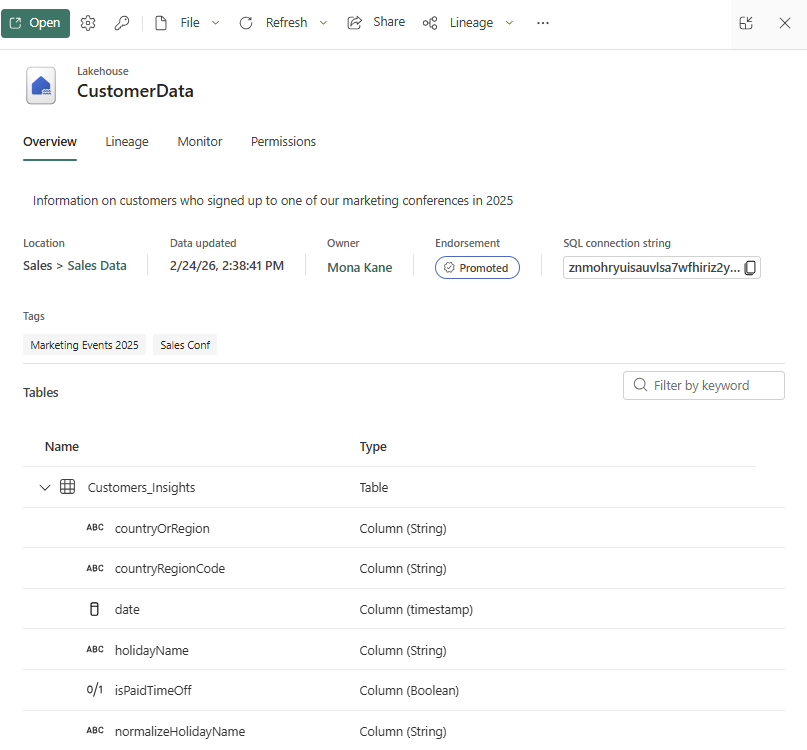Open more options via the ellipsis icon
The height and width of the screenshot is (750, 807).
pos(543,22)
